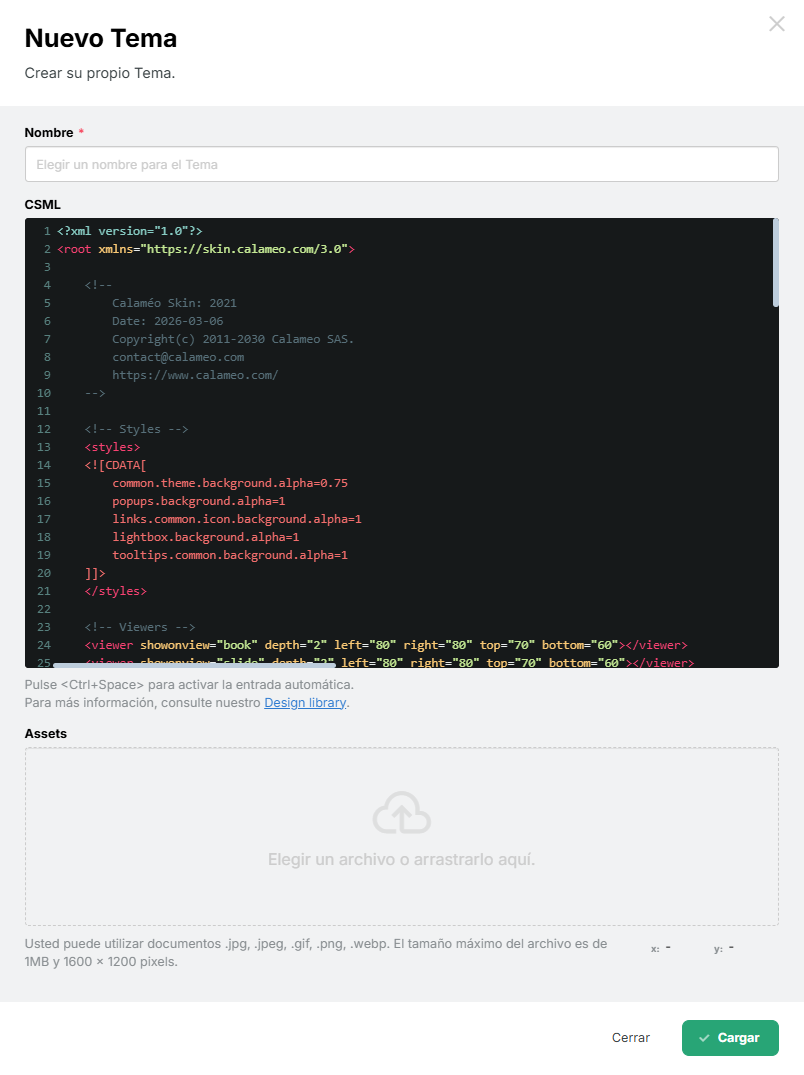Click the opening '<styles>' tag line
Screen dimensions: 804x1075
tap(112, 447)
